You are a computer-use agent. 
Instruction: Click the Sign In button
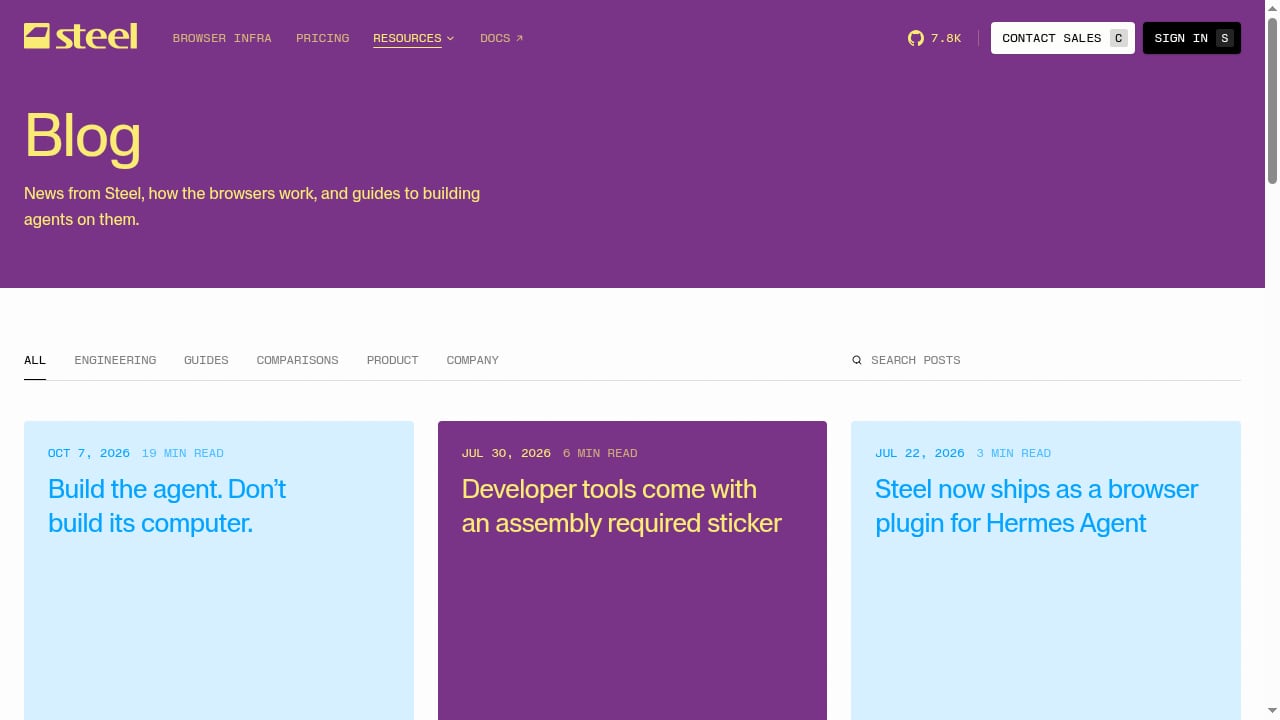(x=1192, y=38)
